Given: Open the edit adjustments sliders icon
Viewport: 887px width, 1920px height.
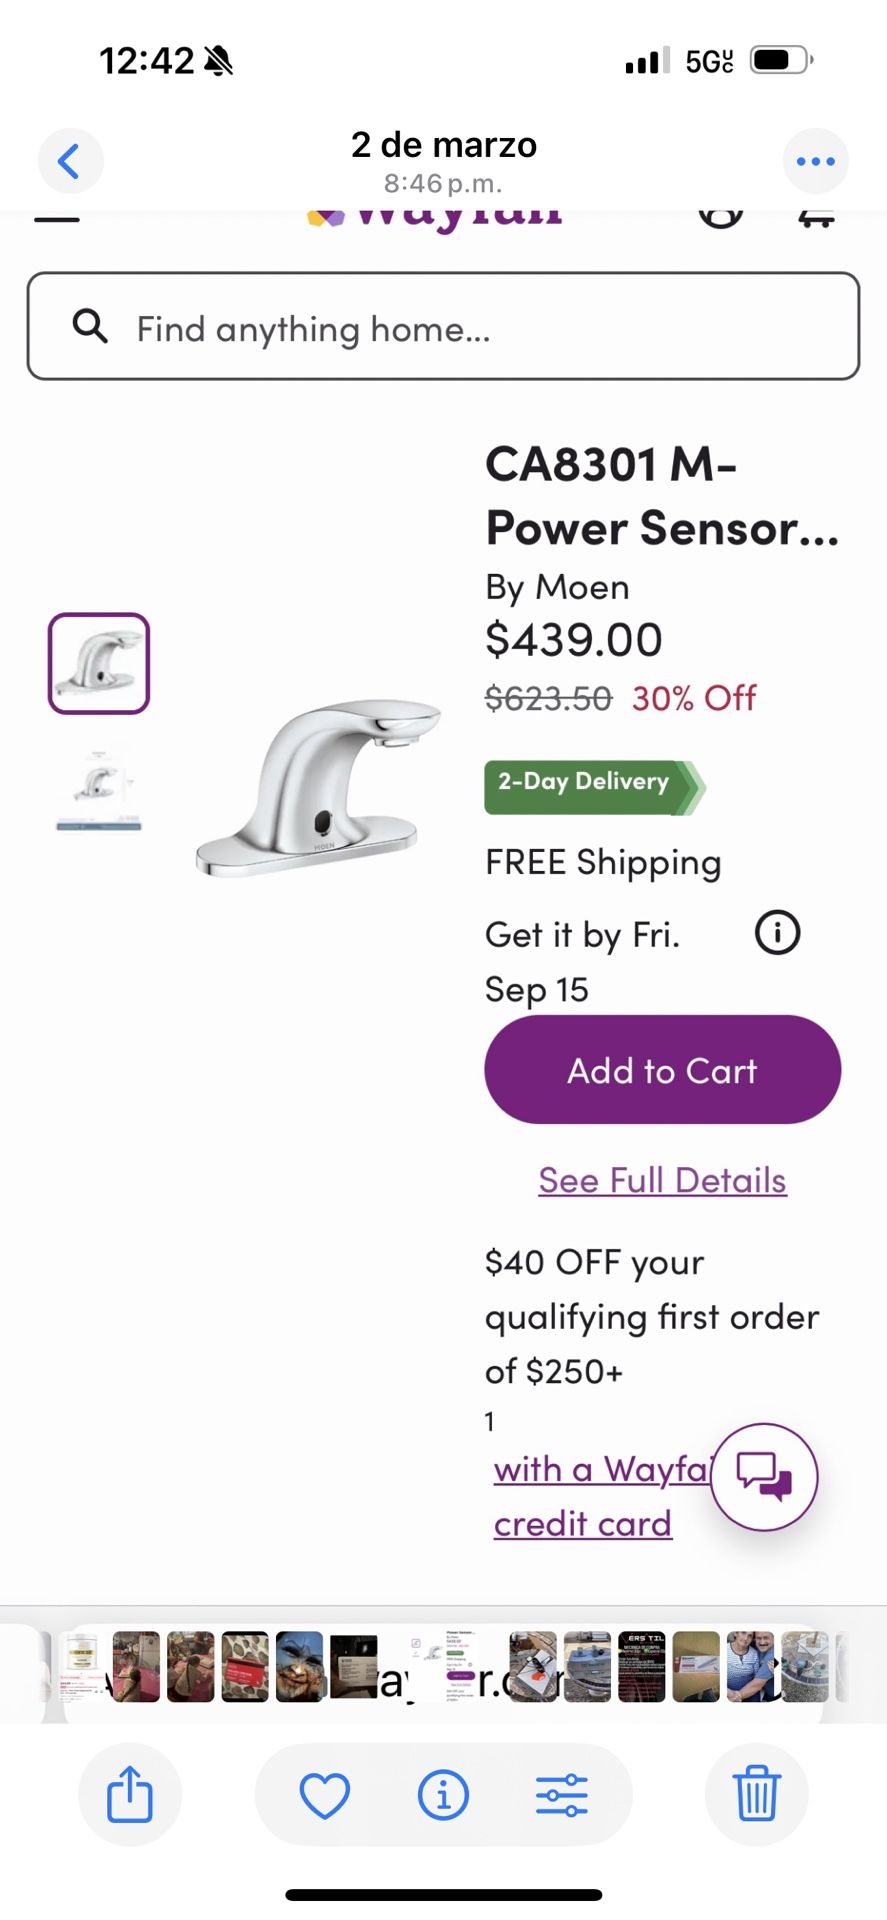Looking at the screenshot, I should click(x=561, y=1794).
